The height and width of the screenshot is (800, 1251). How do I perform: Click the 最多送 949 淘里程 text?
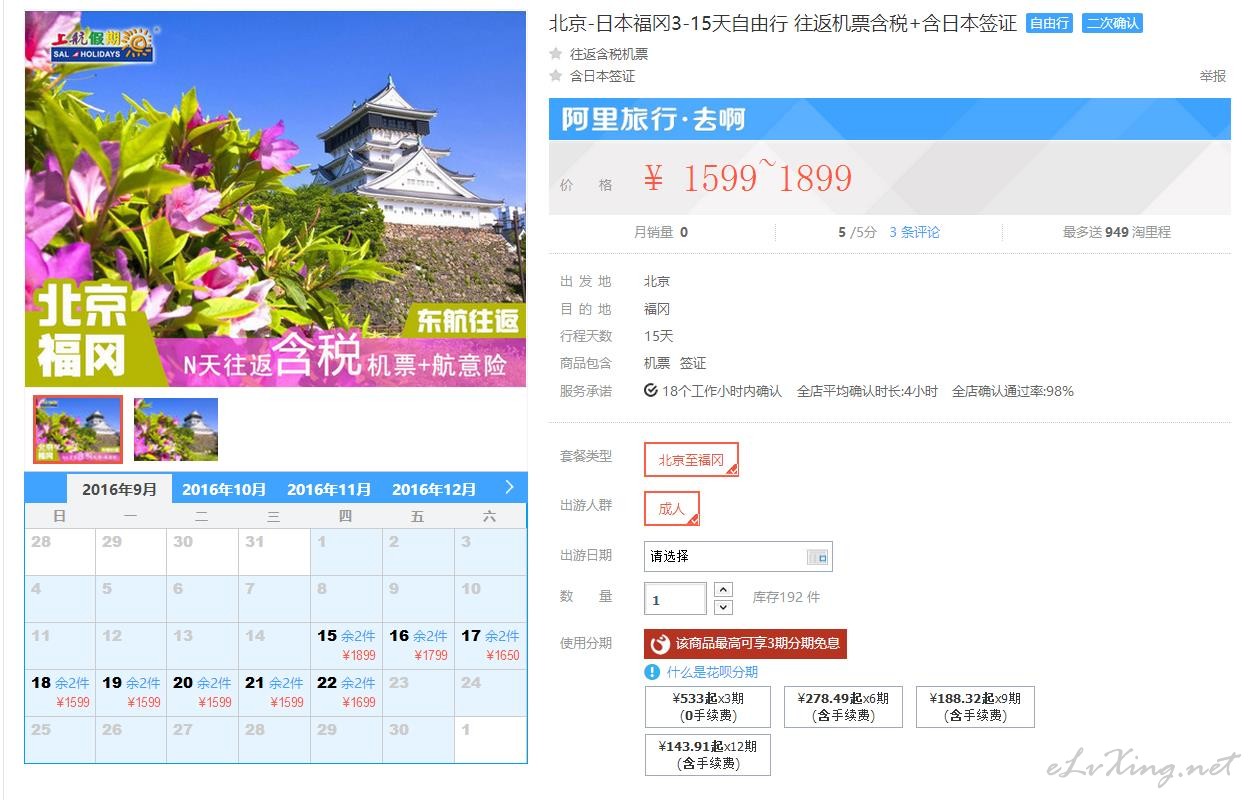[x=1116, y=232]
